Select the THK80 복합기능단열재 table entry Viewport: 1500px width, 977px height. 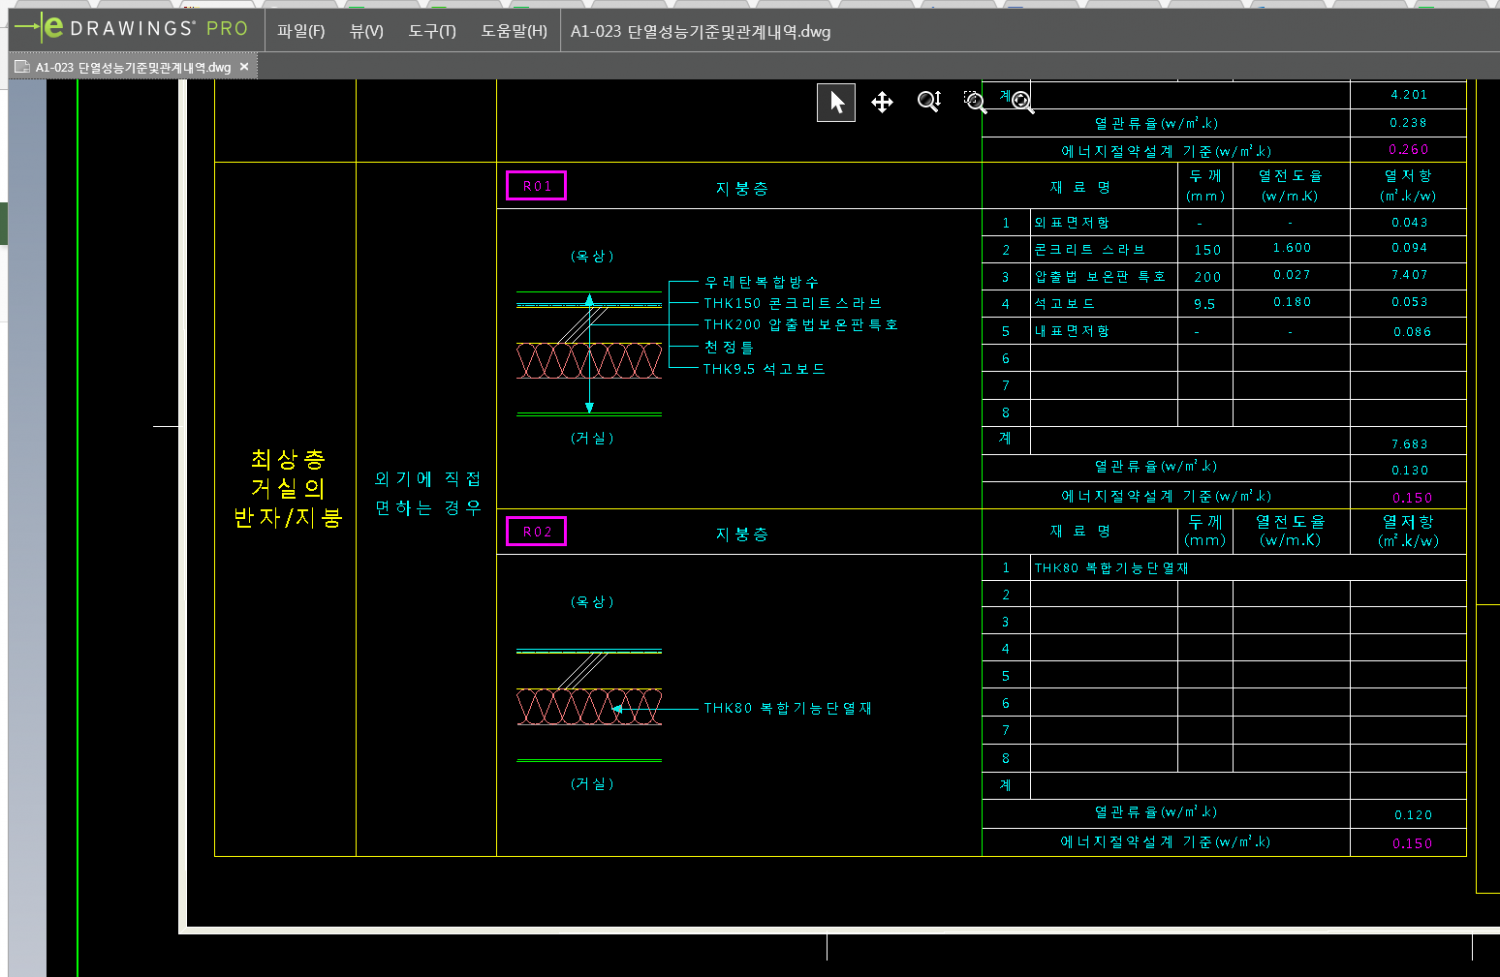(x=1111, y=568)
